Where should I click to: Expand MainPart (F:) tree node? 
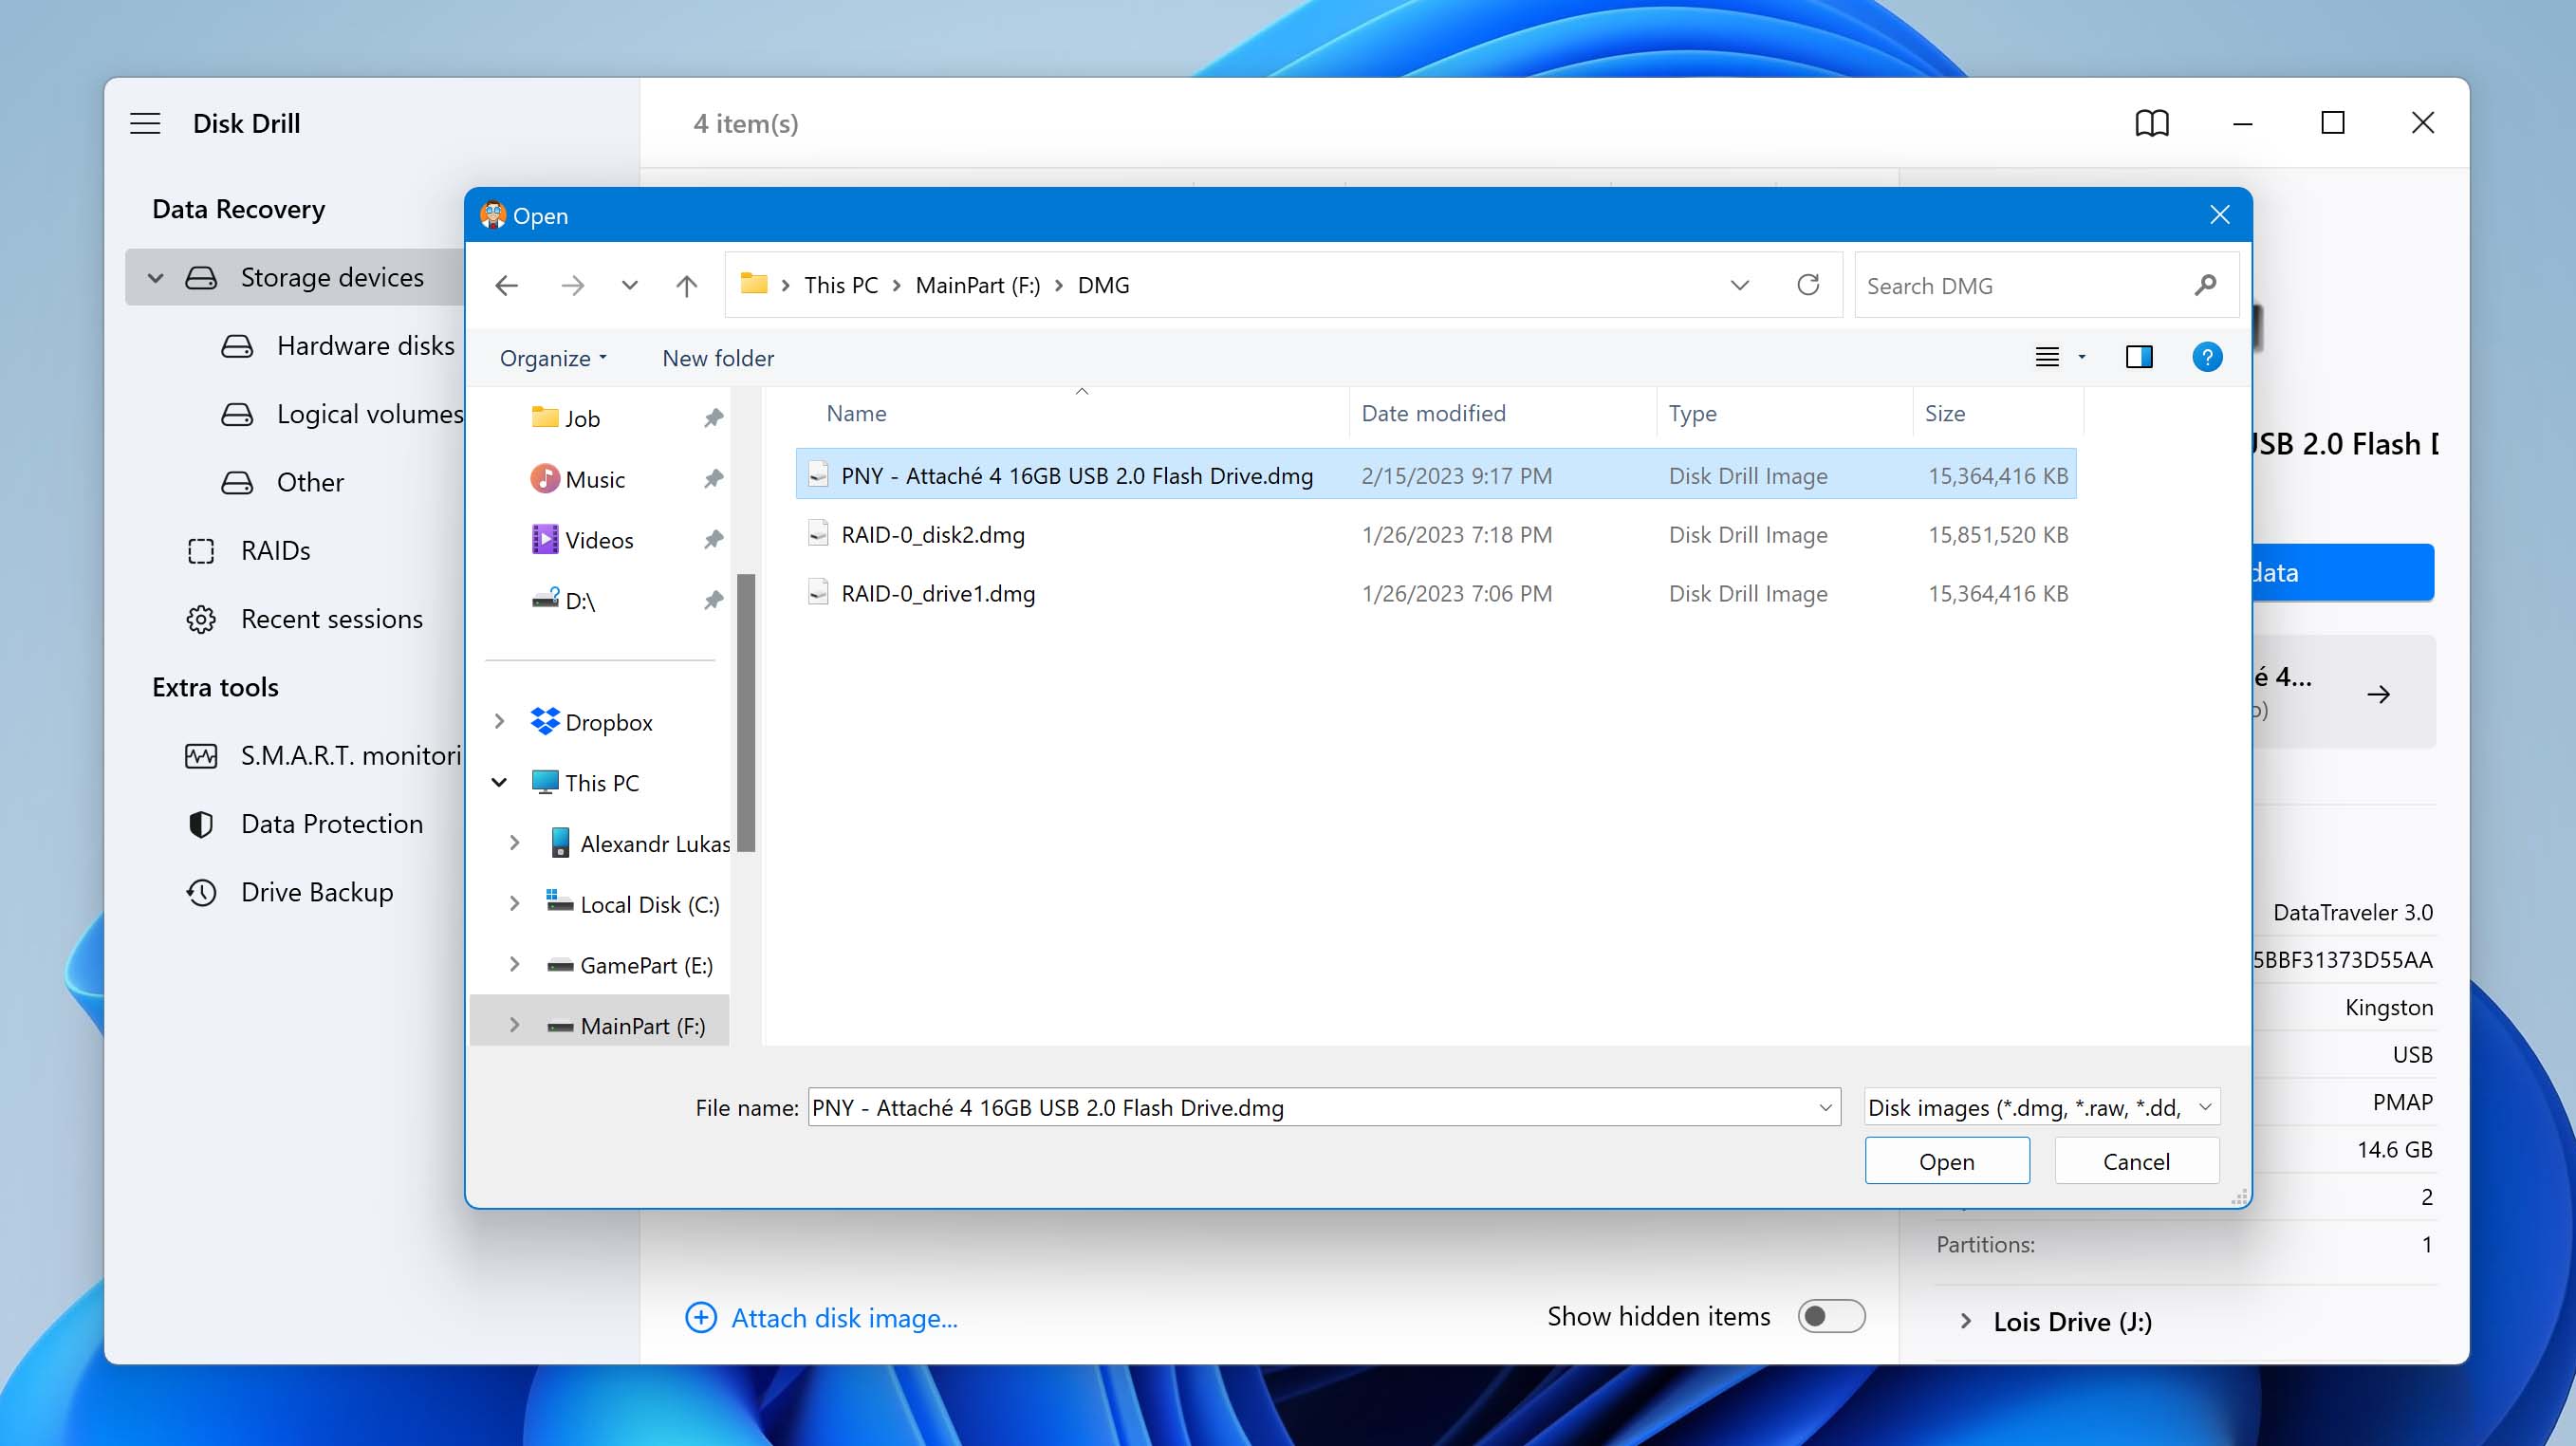[514, 1025]
